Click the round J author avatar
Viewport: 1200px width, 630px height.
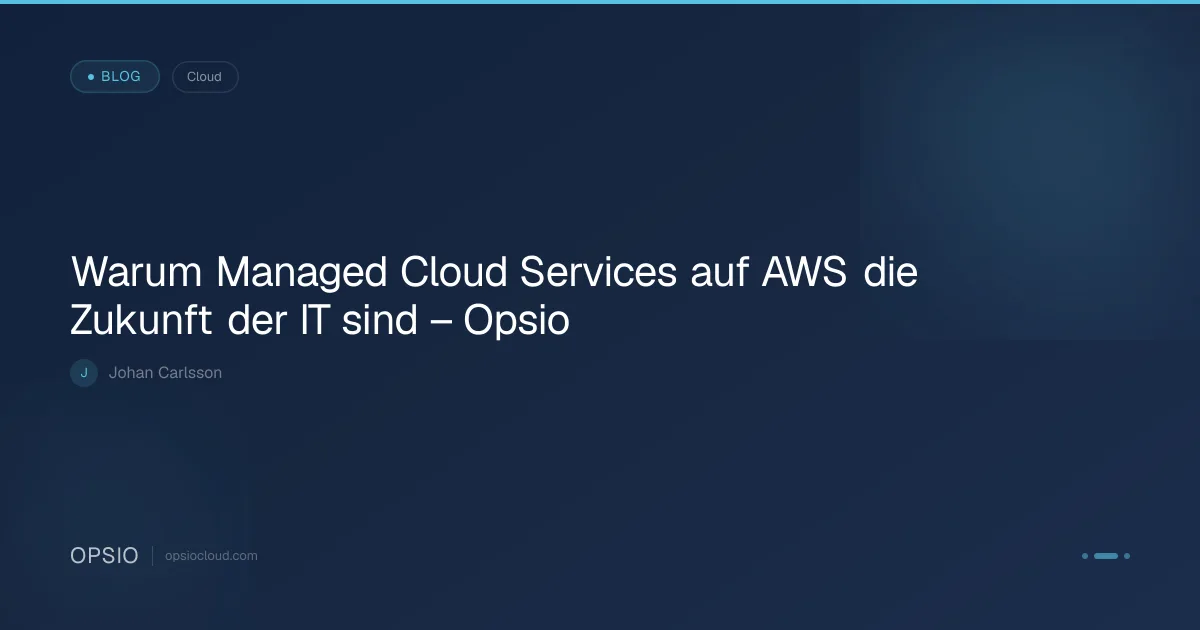(x=84, y=373)
